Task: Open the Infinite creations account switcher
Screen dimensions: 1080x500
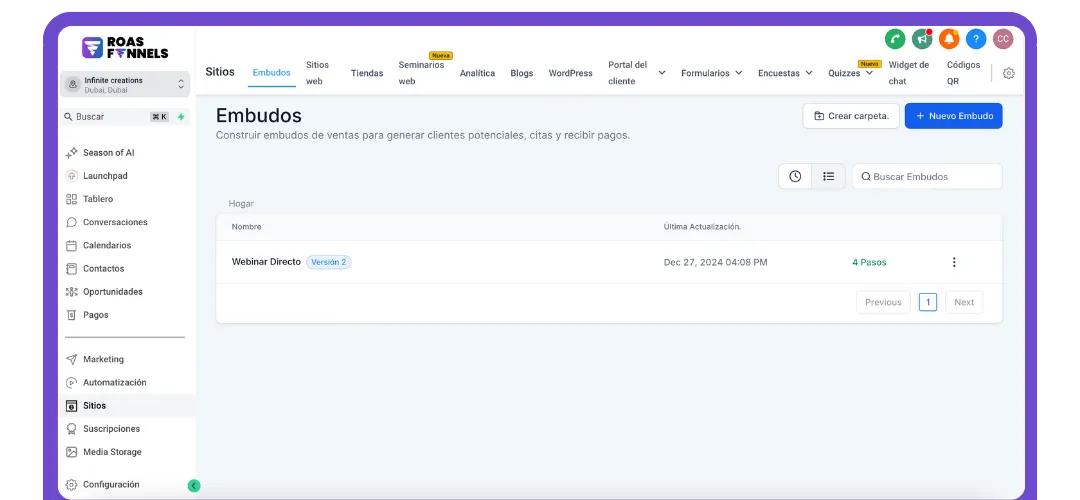Action: (x=125, y=84)
